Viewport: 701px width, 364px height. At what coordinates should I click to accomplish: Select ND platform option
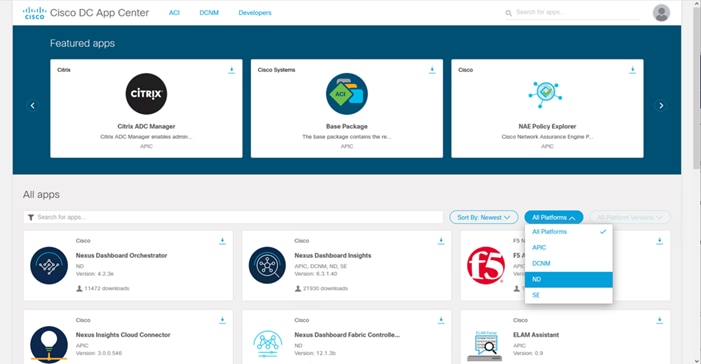tap(569, 279)
